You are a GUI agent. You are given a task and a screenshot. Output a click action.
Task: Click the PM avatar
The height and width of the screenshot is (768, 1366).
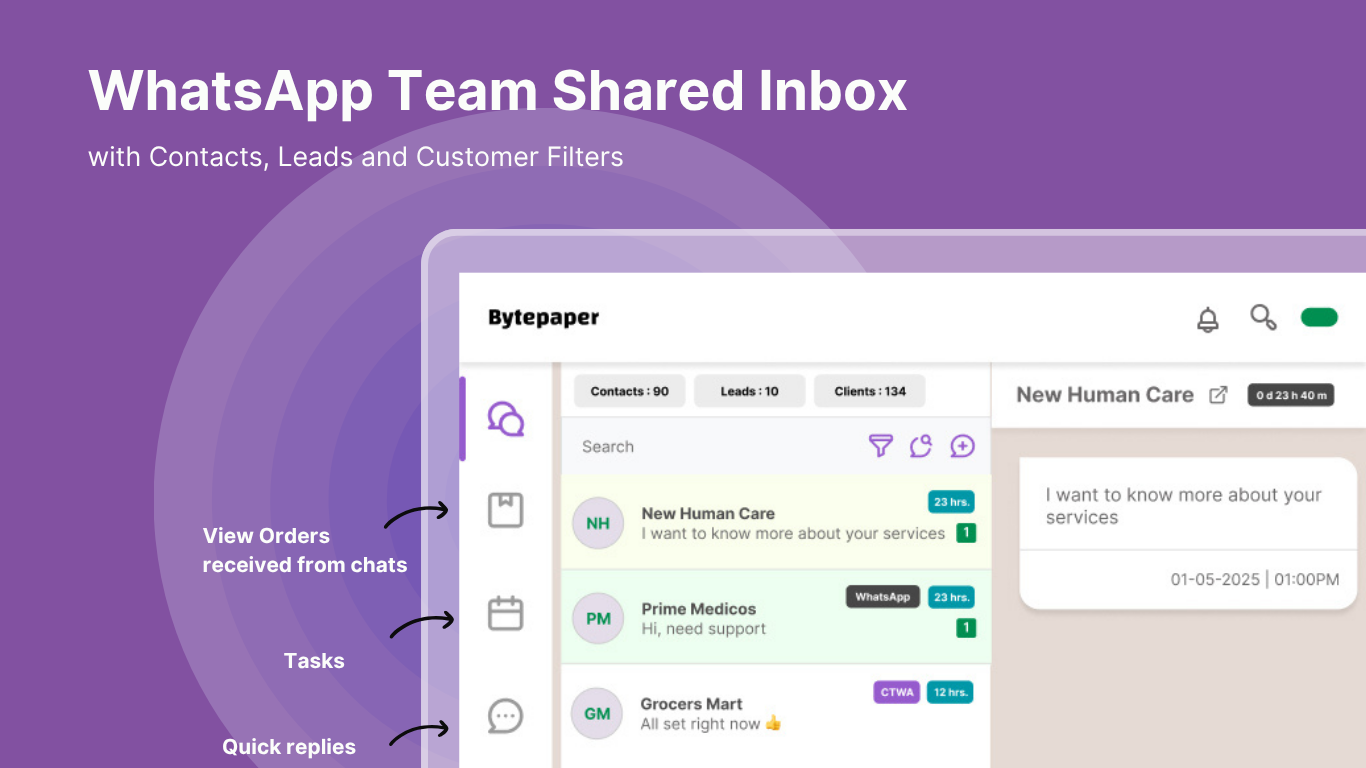pos(598,619)
